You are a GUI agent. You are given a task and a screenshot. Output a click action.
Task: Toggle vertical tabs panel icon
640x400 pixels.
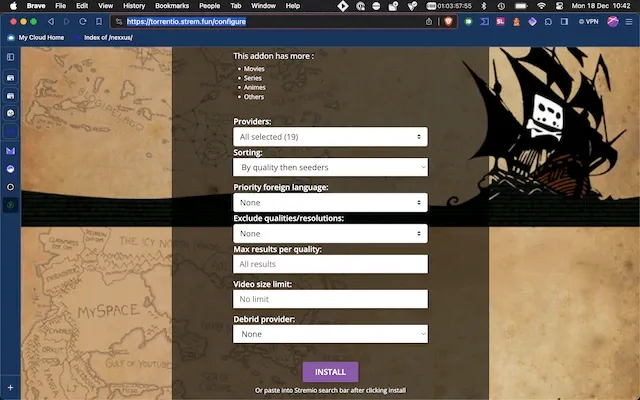(x=11, y=57)
